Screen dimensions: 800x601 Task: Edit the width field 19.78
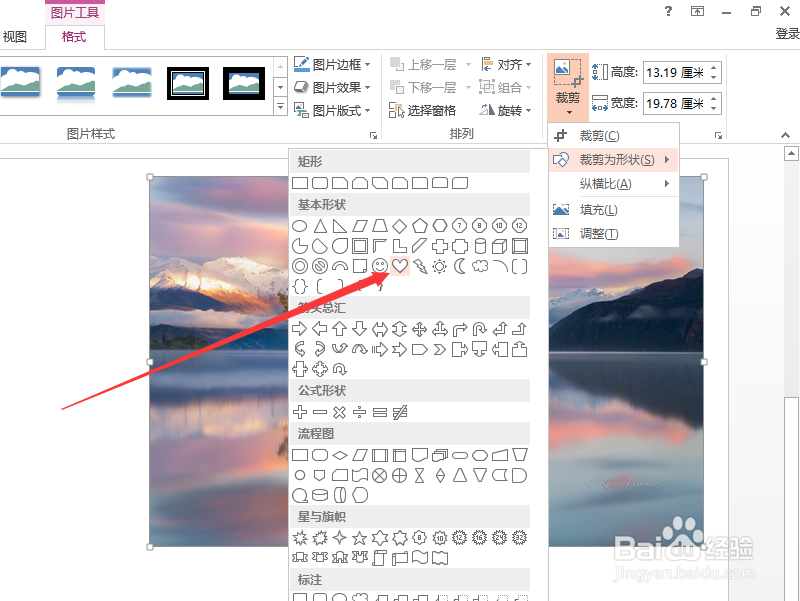pyautogui.click(x=676, y=104)
